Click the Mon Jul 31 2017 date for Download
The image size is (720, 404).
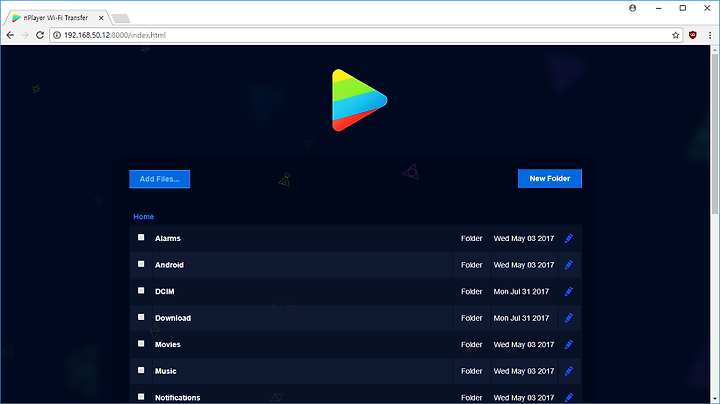pyautogui.click(x=521, y=318)
